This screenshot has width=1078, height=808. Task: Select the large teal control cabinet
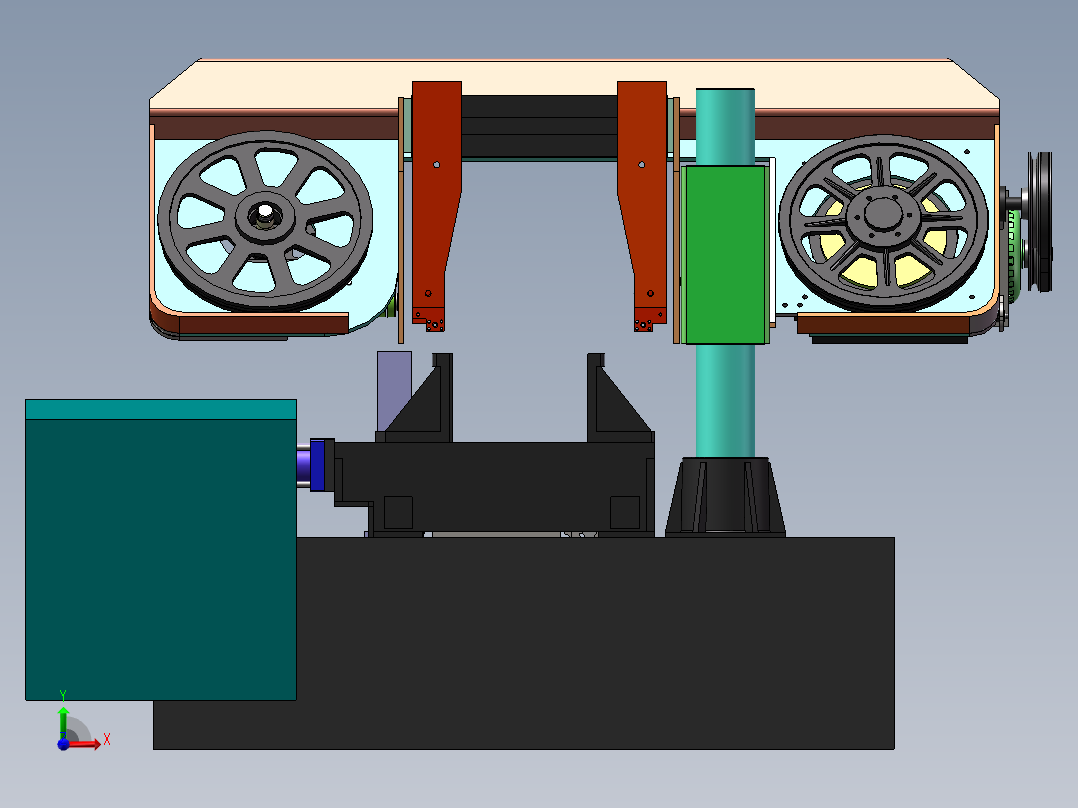(x=161, y=550)
